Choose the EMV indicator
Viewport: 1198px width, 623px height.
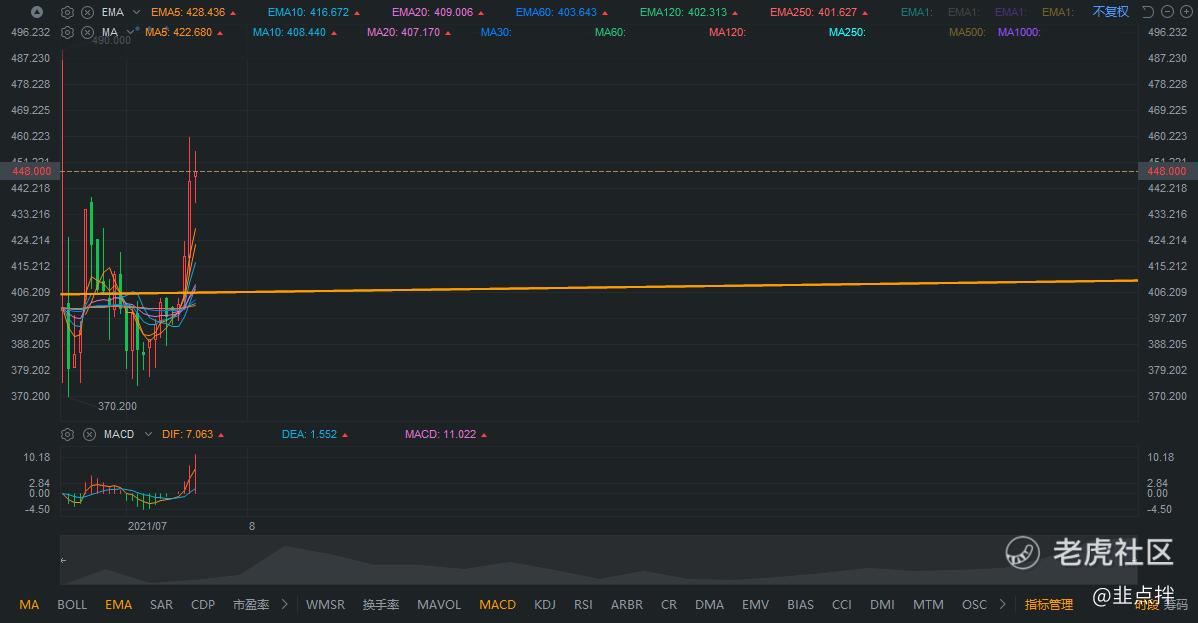pos(755,605)
